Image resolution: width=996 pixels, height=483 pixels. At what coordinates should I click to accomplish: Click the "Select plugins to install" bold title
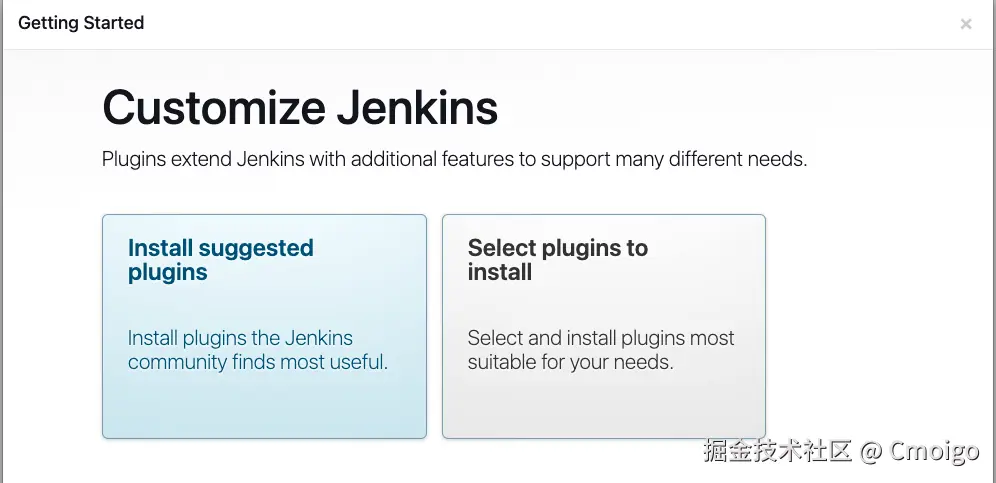[x=557, y=260]
